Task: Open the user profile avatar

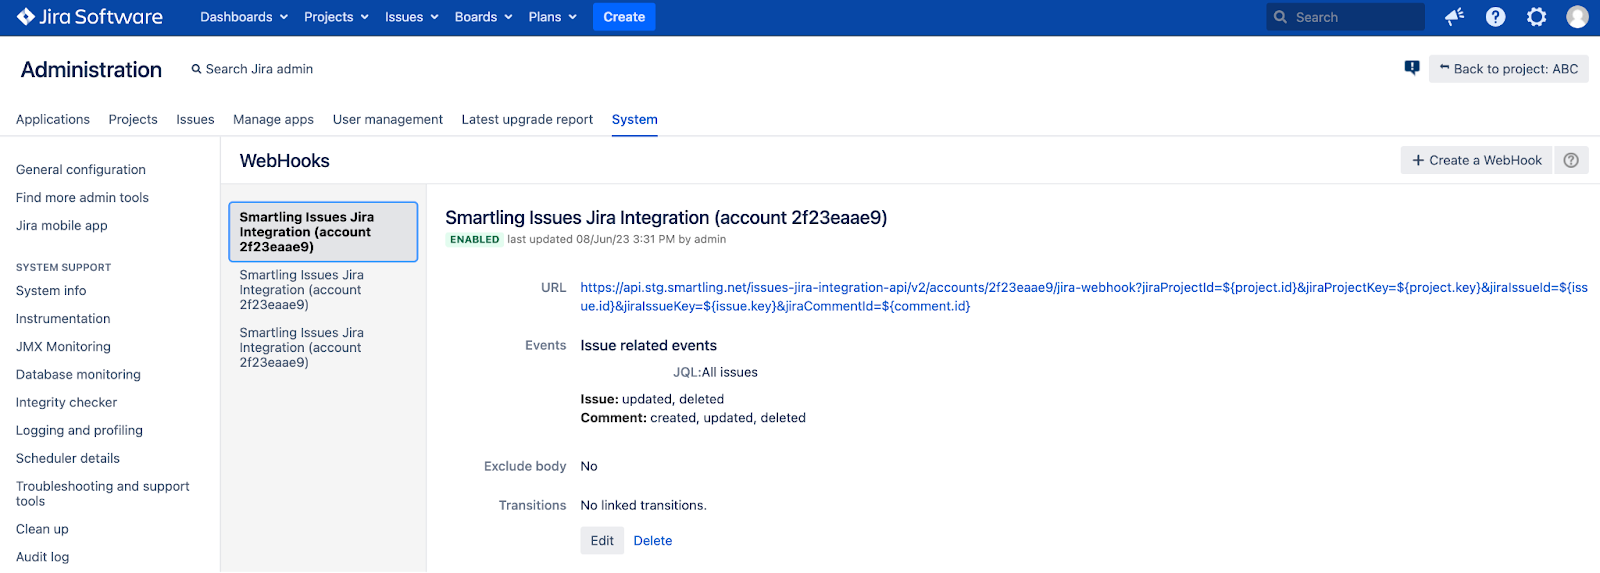Action: (1577, 17)
